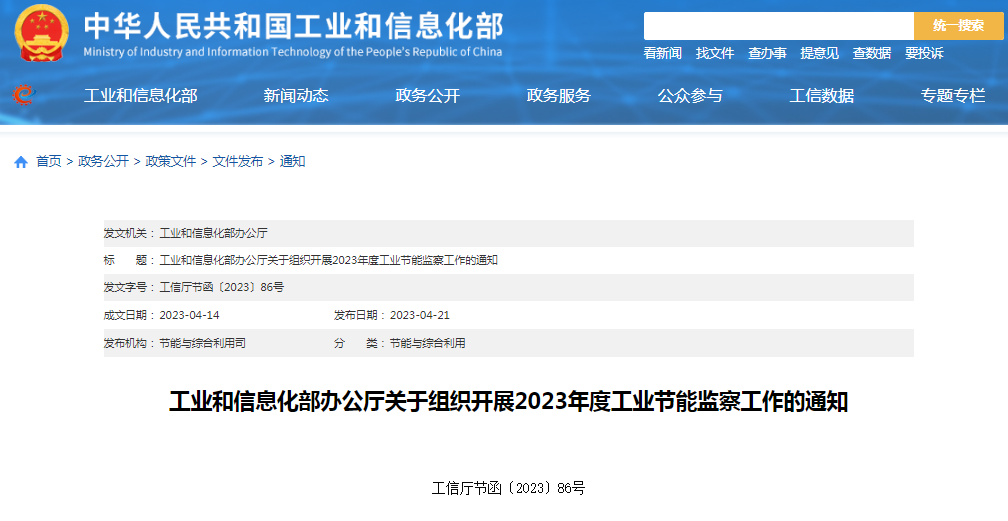Click 成文日期 2023-04-14
The width and height of the screenshot is (1008, 521).
(189, 315)
